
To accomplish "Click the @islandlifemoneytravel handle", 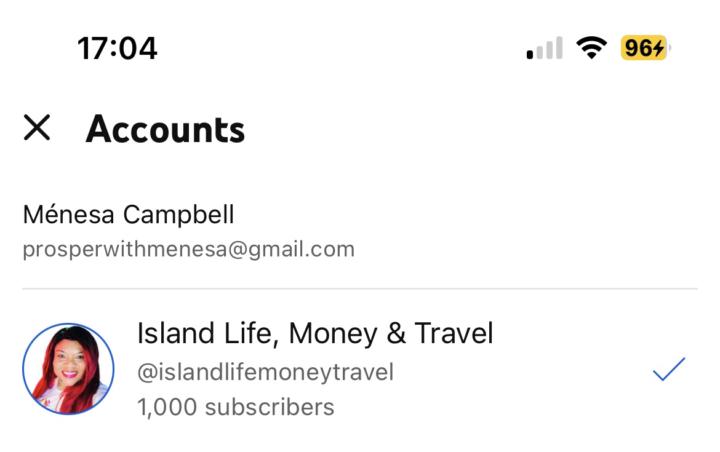I will point(265,372).
